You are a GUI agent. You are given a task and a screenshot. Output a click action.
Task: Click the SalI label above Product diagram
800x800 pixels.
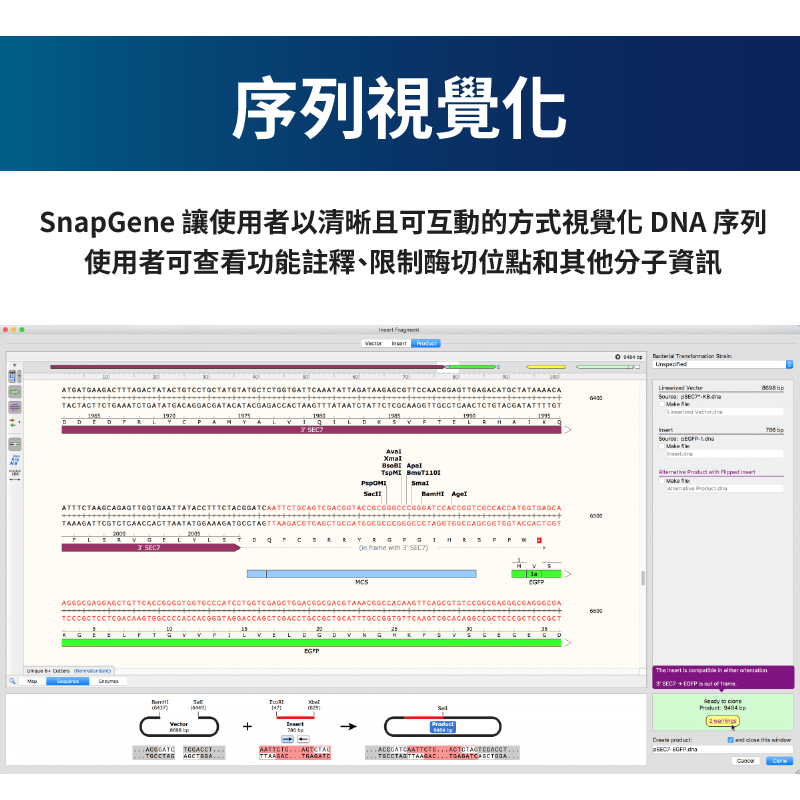(x=442, y=708)
